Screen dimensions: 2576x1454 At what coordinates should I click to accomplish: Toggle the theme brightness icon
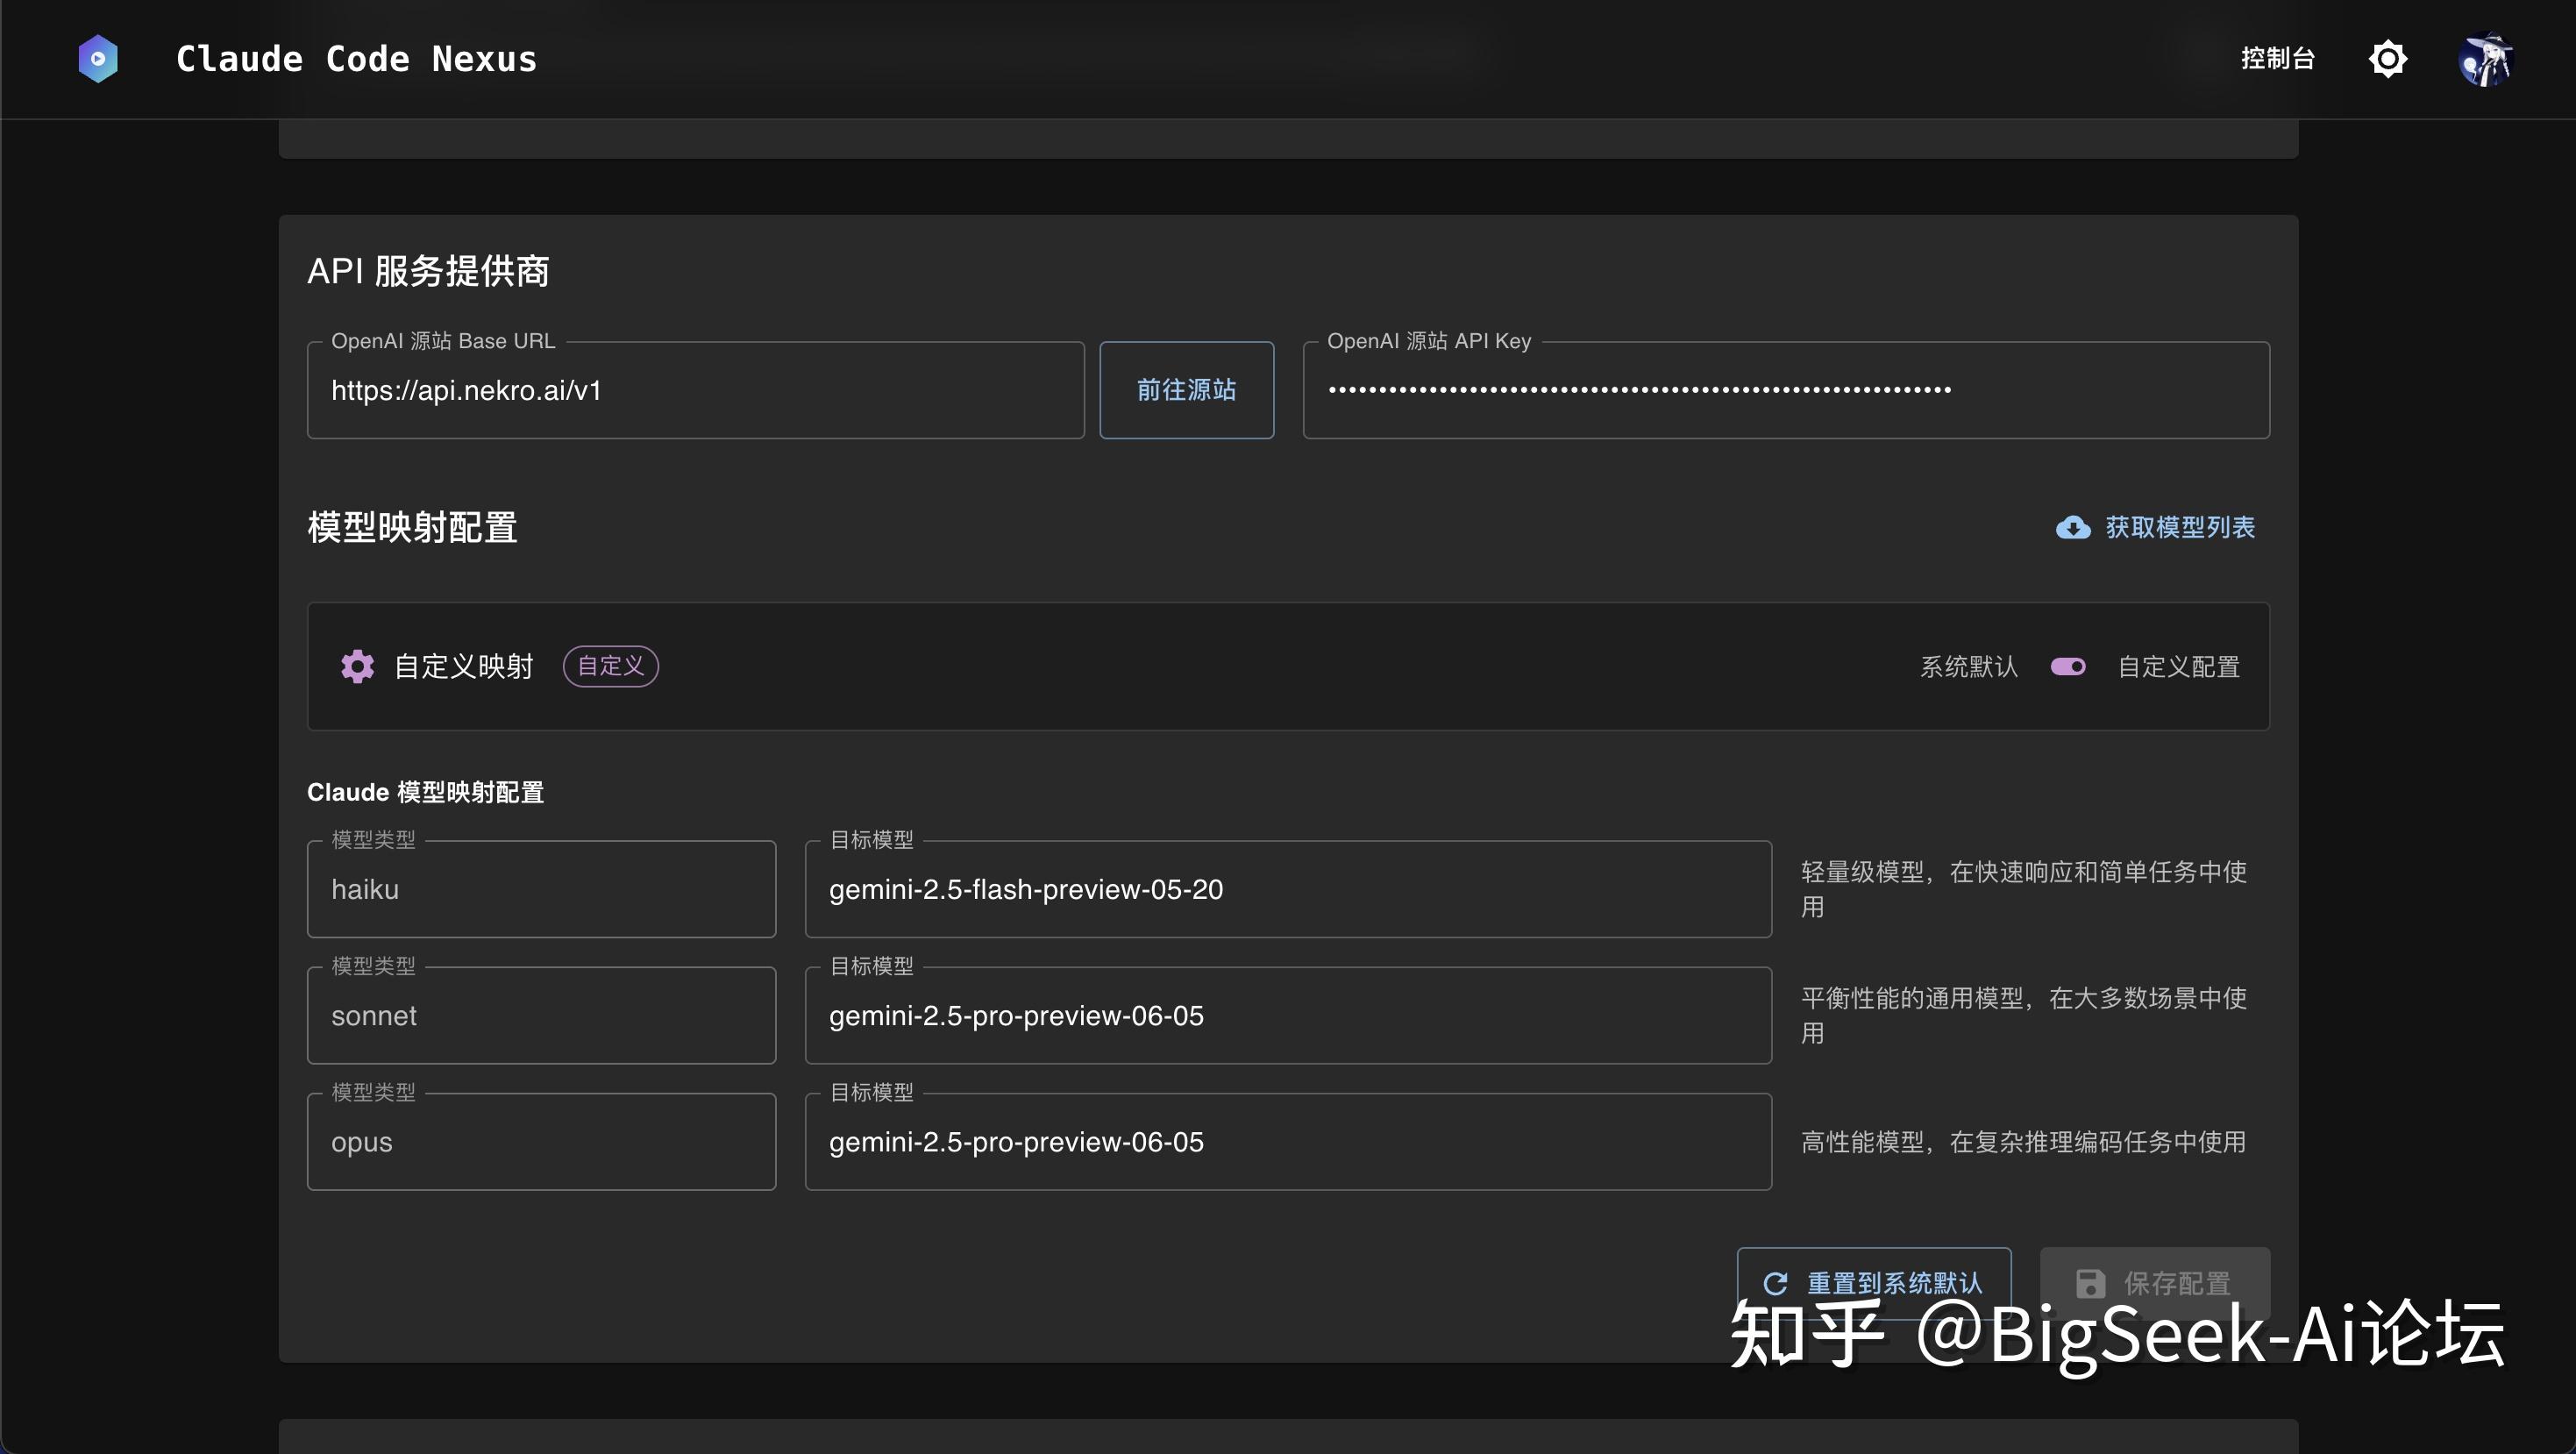(x=2387, y=59)
